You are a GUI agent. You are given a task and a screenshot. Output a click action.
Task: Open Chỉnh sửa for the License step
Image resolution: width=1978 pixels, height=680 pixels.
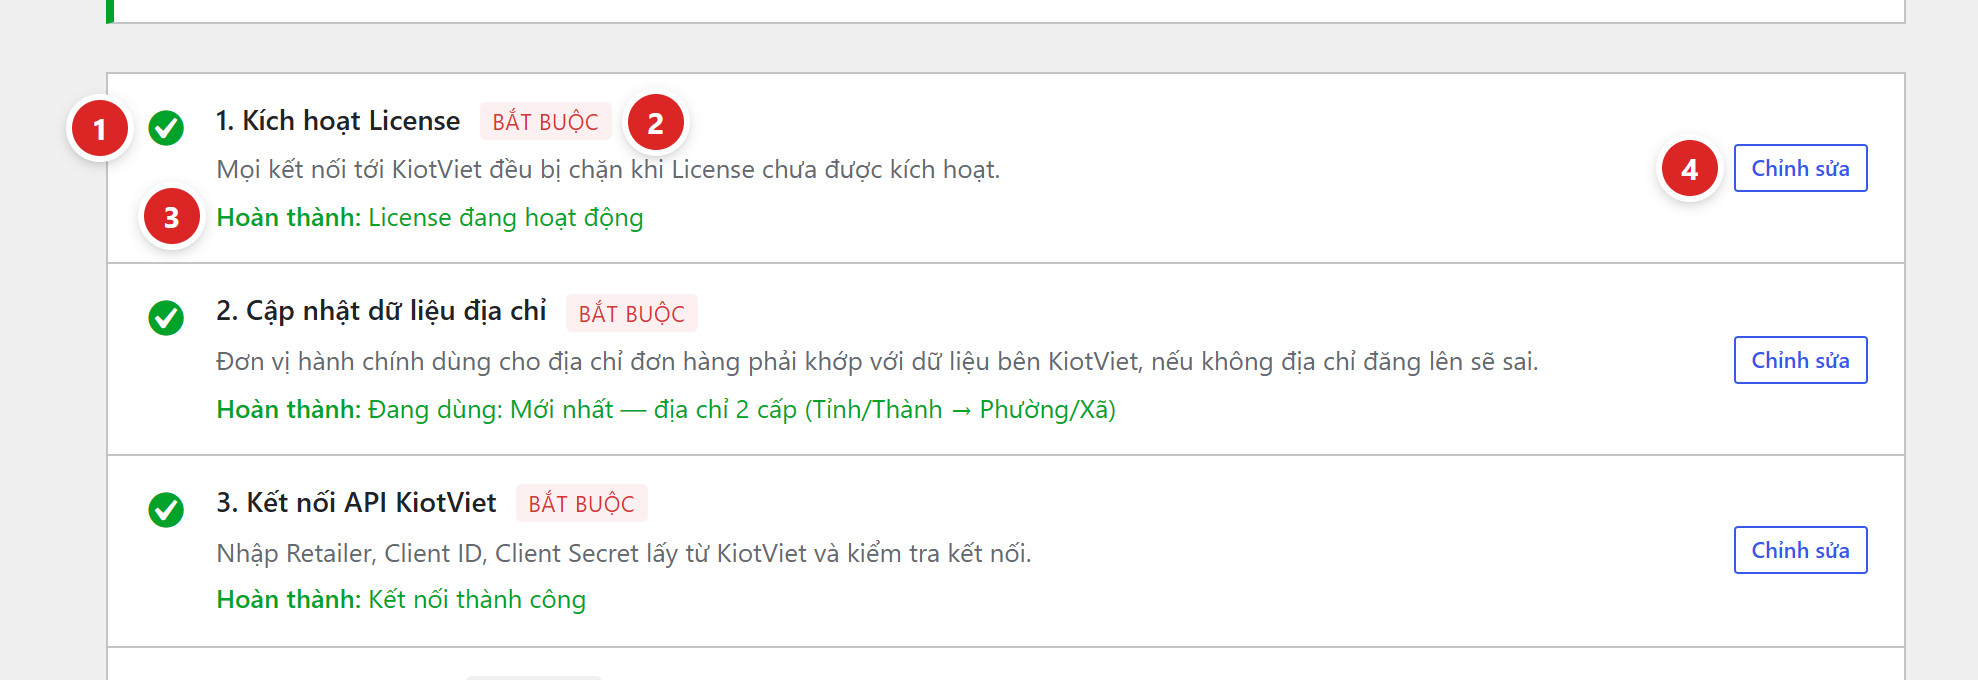(x=1800, y=168)
